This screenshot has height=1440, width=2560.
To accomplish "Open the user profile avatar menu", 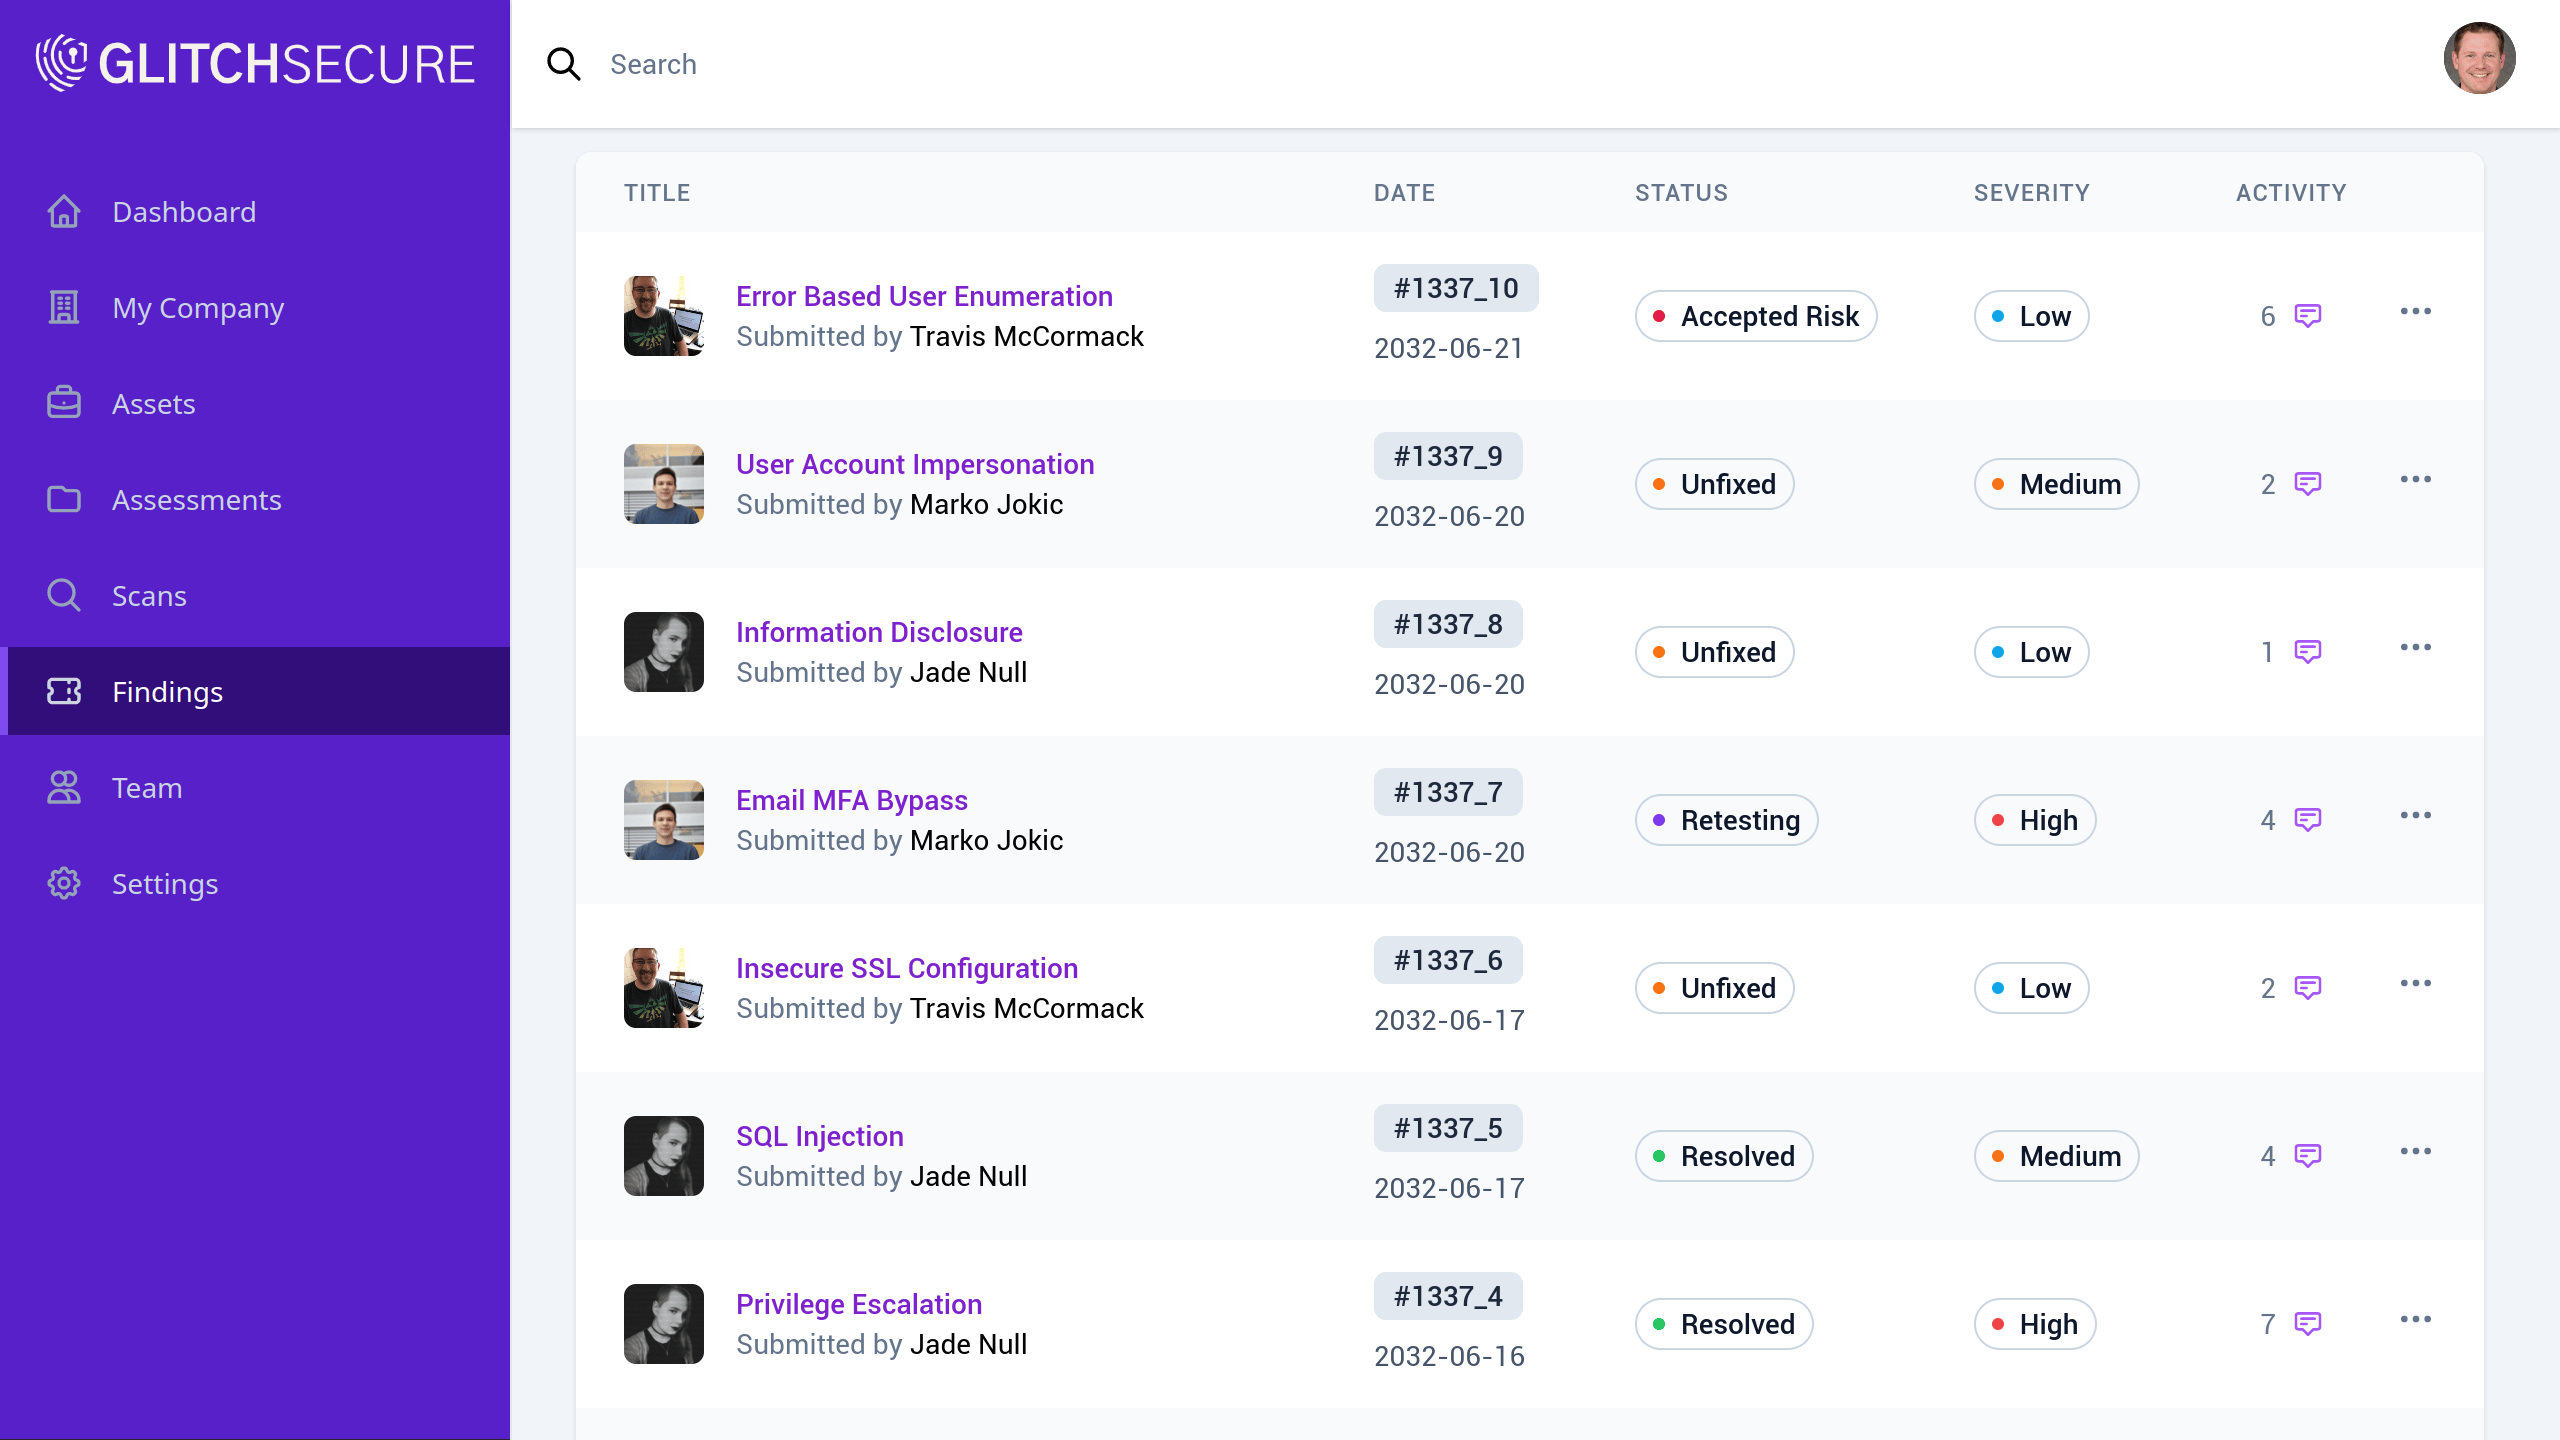I will tap(2479, 59).
